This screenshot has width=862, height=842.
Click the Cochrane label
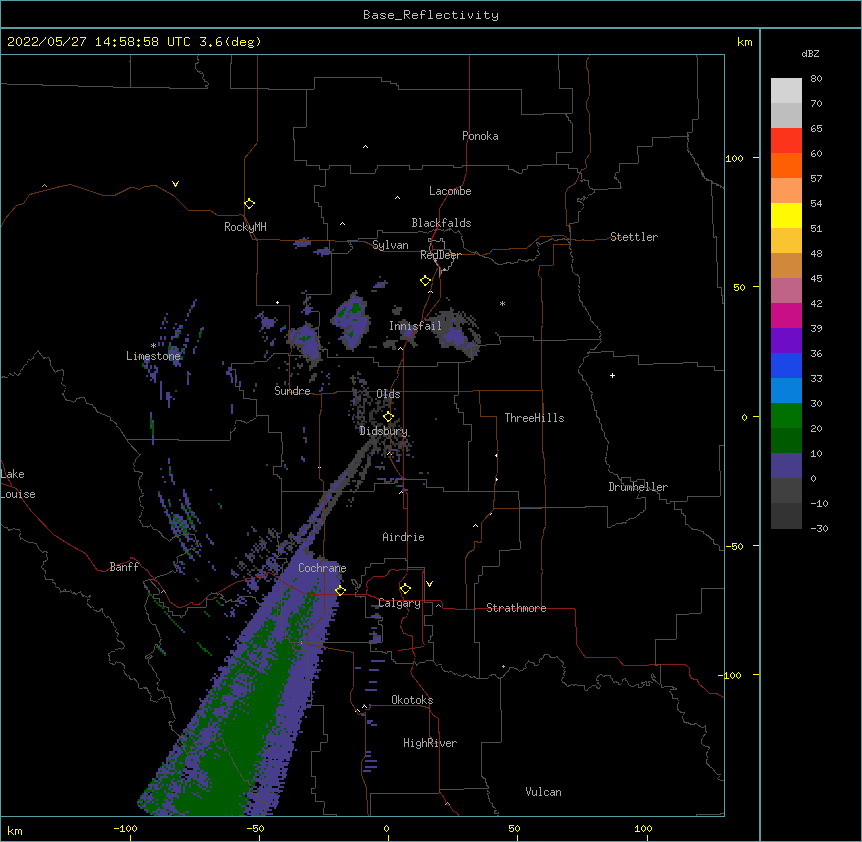[322, 568]
